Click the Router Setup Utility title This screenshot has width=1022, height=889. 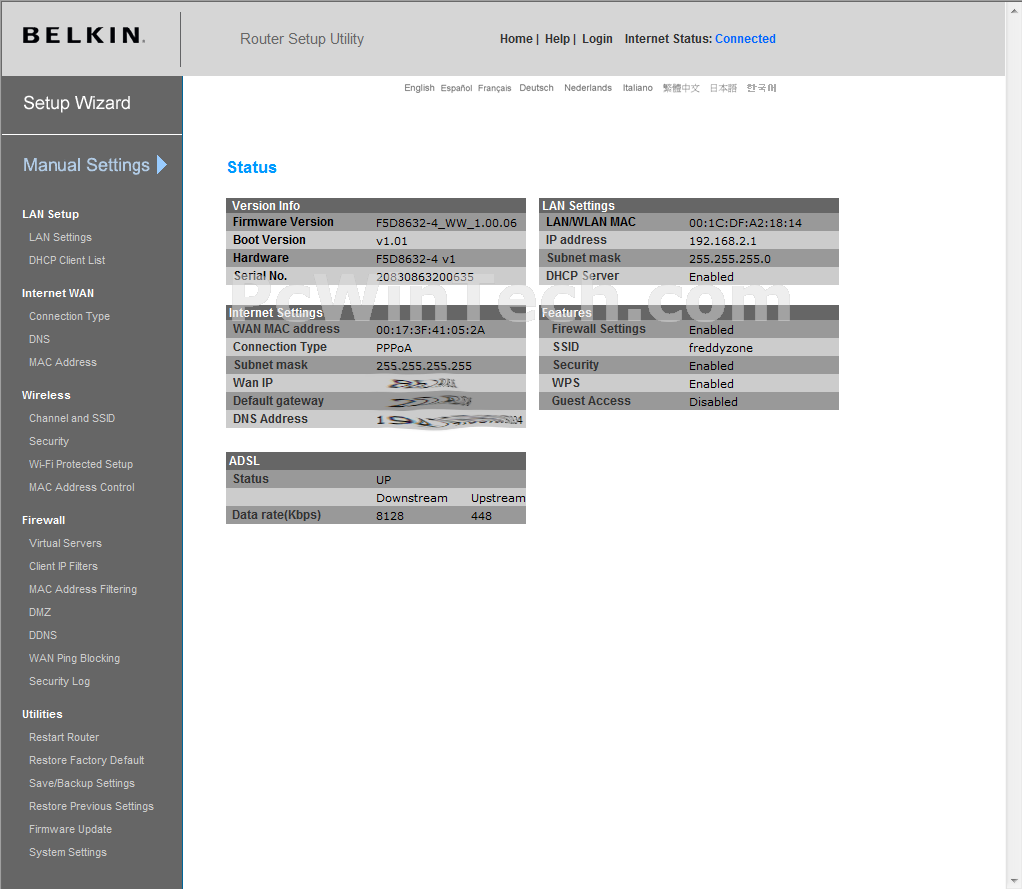302,39
